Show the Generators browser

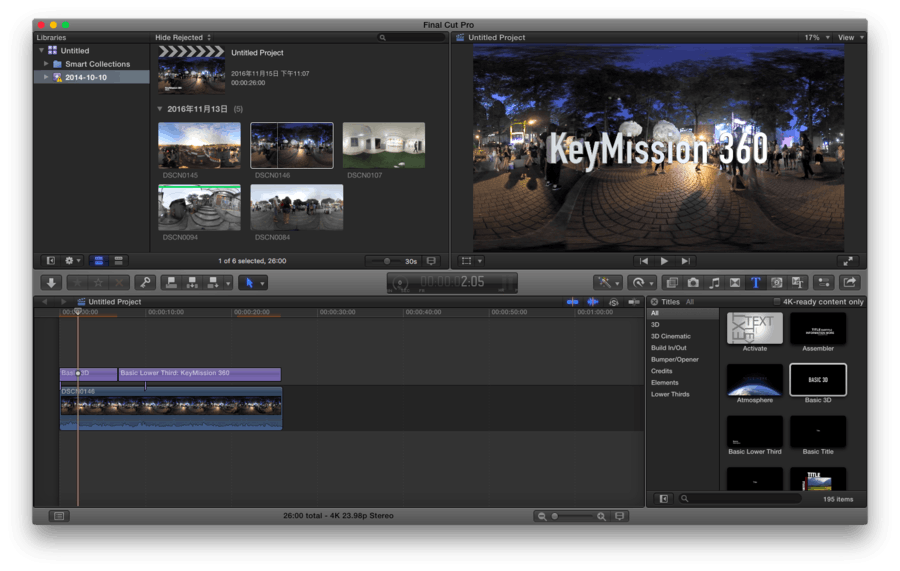coord(777,282)
